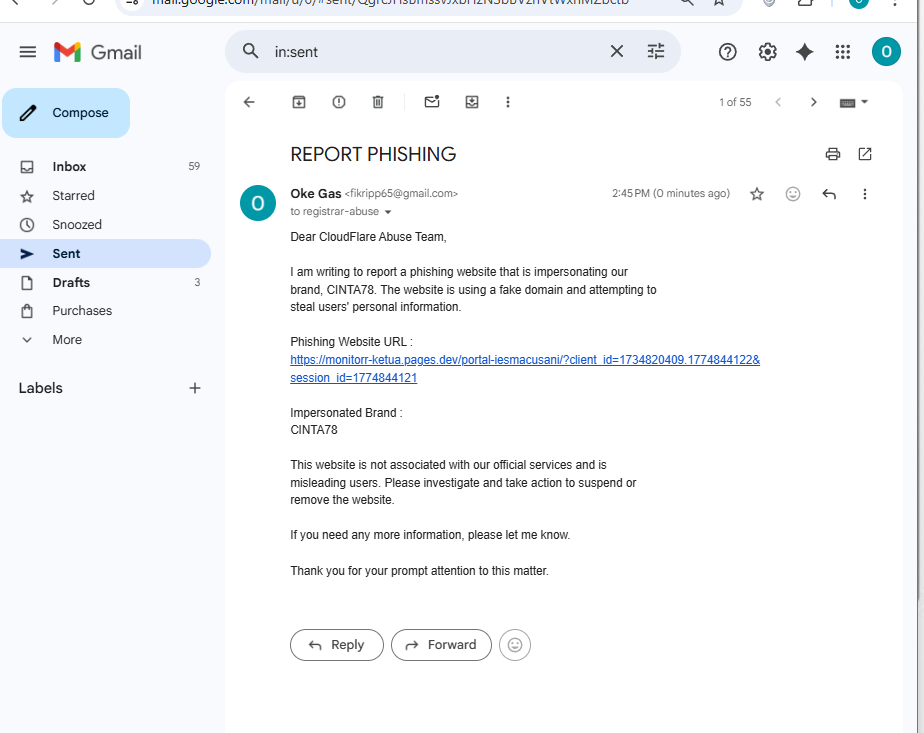The width and height of the screenshot is (924, 733).
Task: Go to the older message arrow
Action: tap(813, 102)
